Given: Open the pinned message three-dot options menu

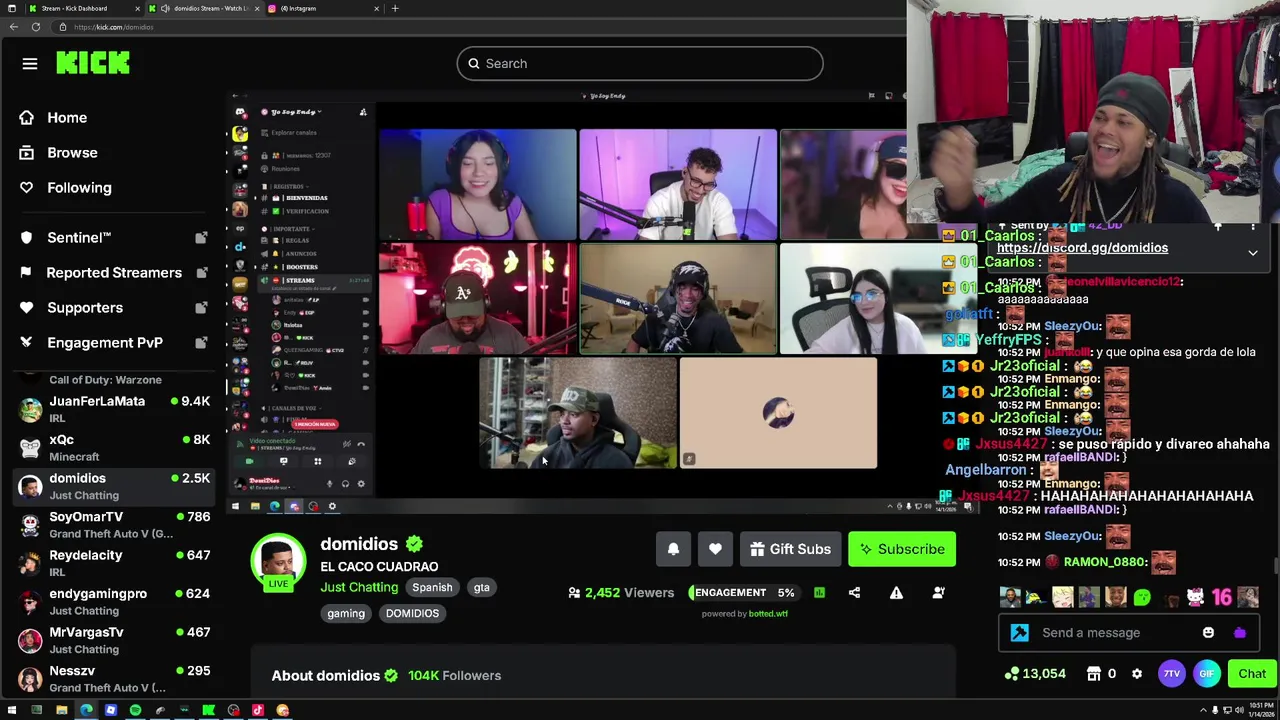Looking at the screenshot, I should [x=1253, y=227].
